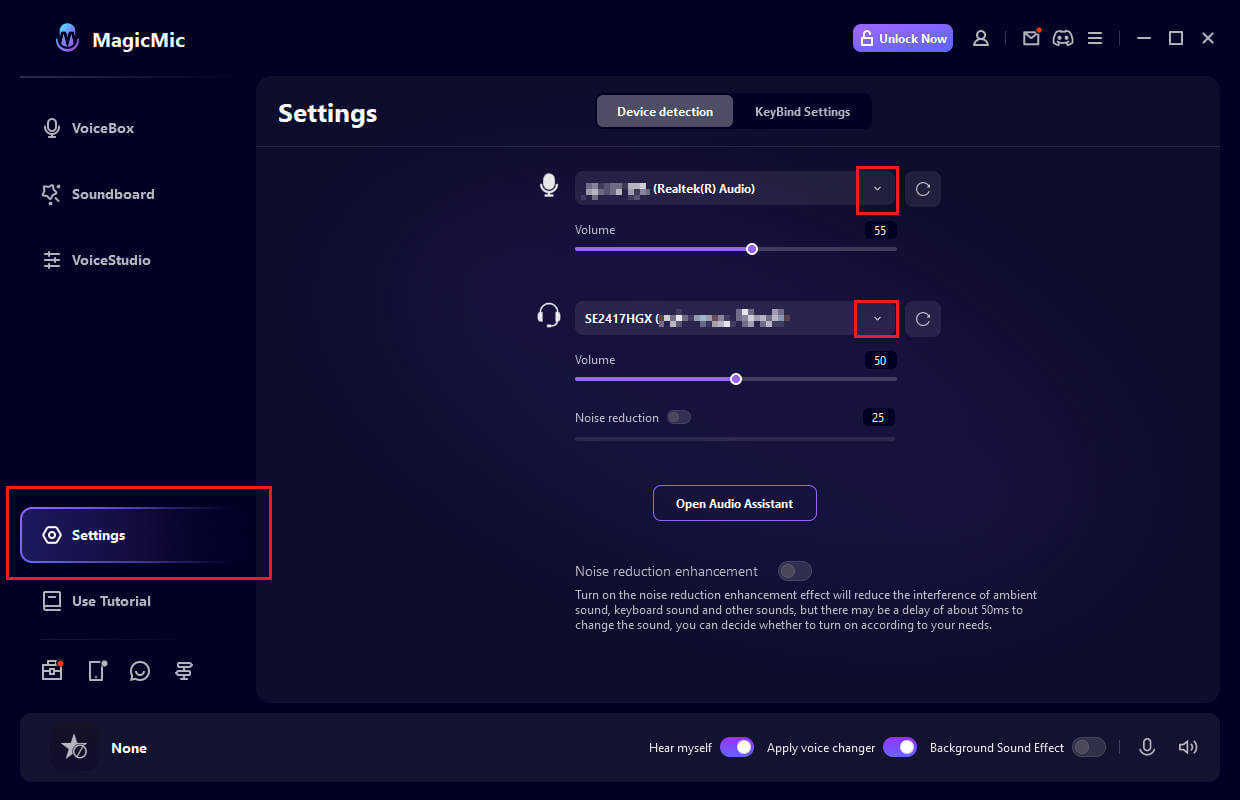
Task: Expand the microphone device dropdown
Action: [877, 188]
